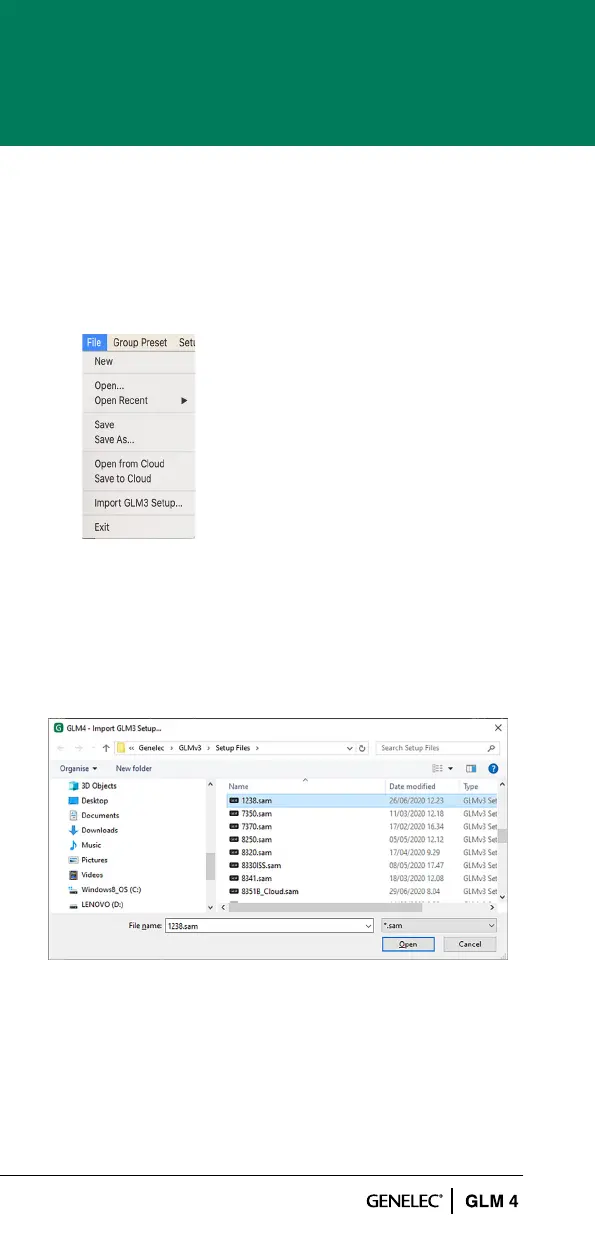This screenshot has height=1247, width=595.
Task: Expand the *.sam file type dropdown
Action: tap(438, 926)
